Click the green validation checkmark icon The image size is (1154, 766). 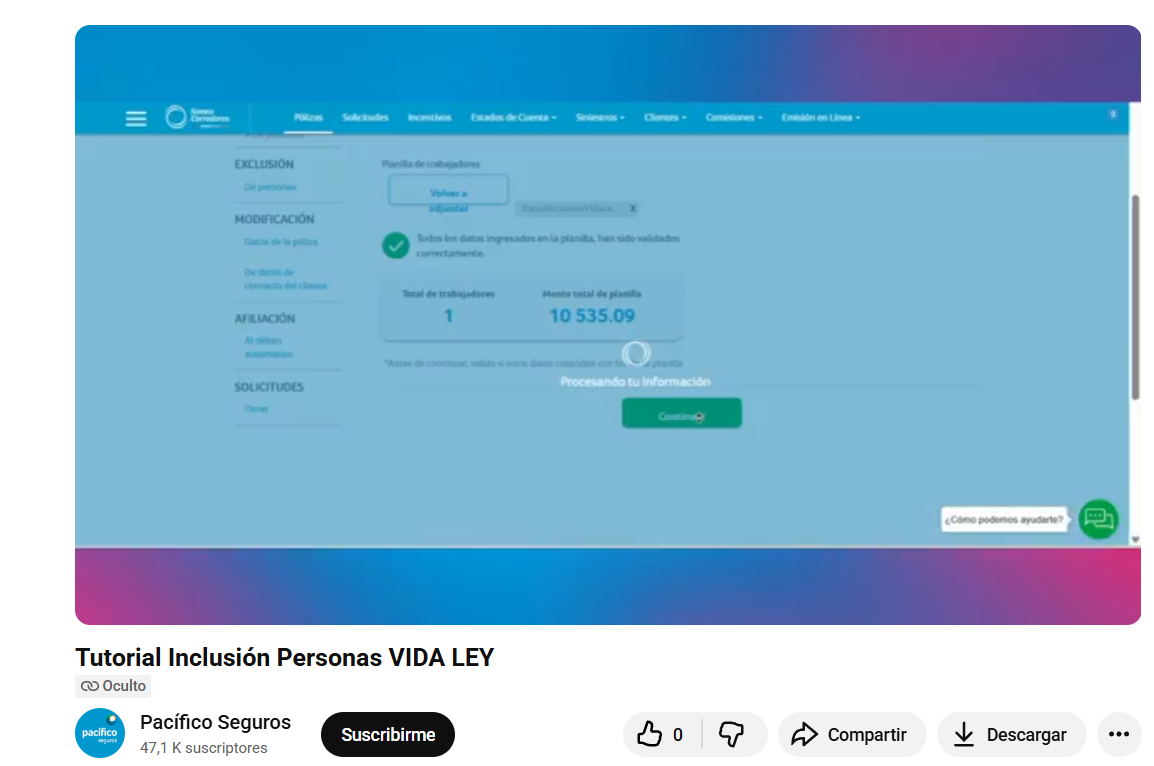396,245
